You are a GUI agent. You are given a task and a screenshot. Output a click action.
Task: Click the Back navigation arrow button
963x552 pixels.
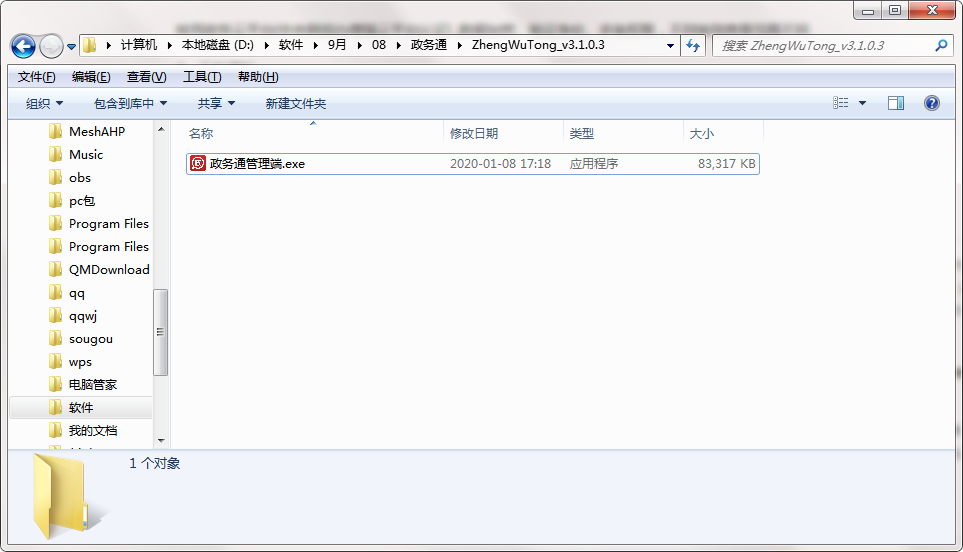coord(23,46)
